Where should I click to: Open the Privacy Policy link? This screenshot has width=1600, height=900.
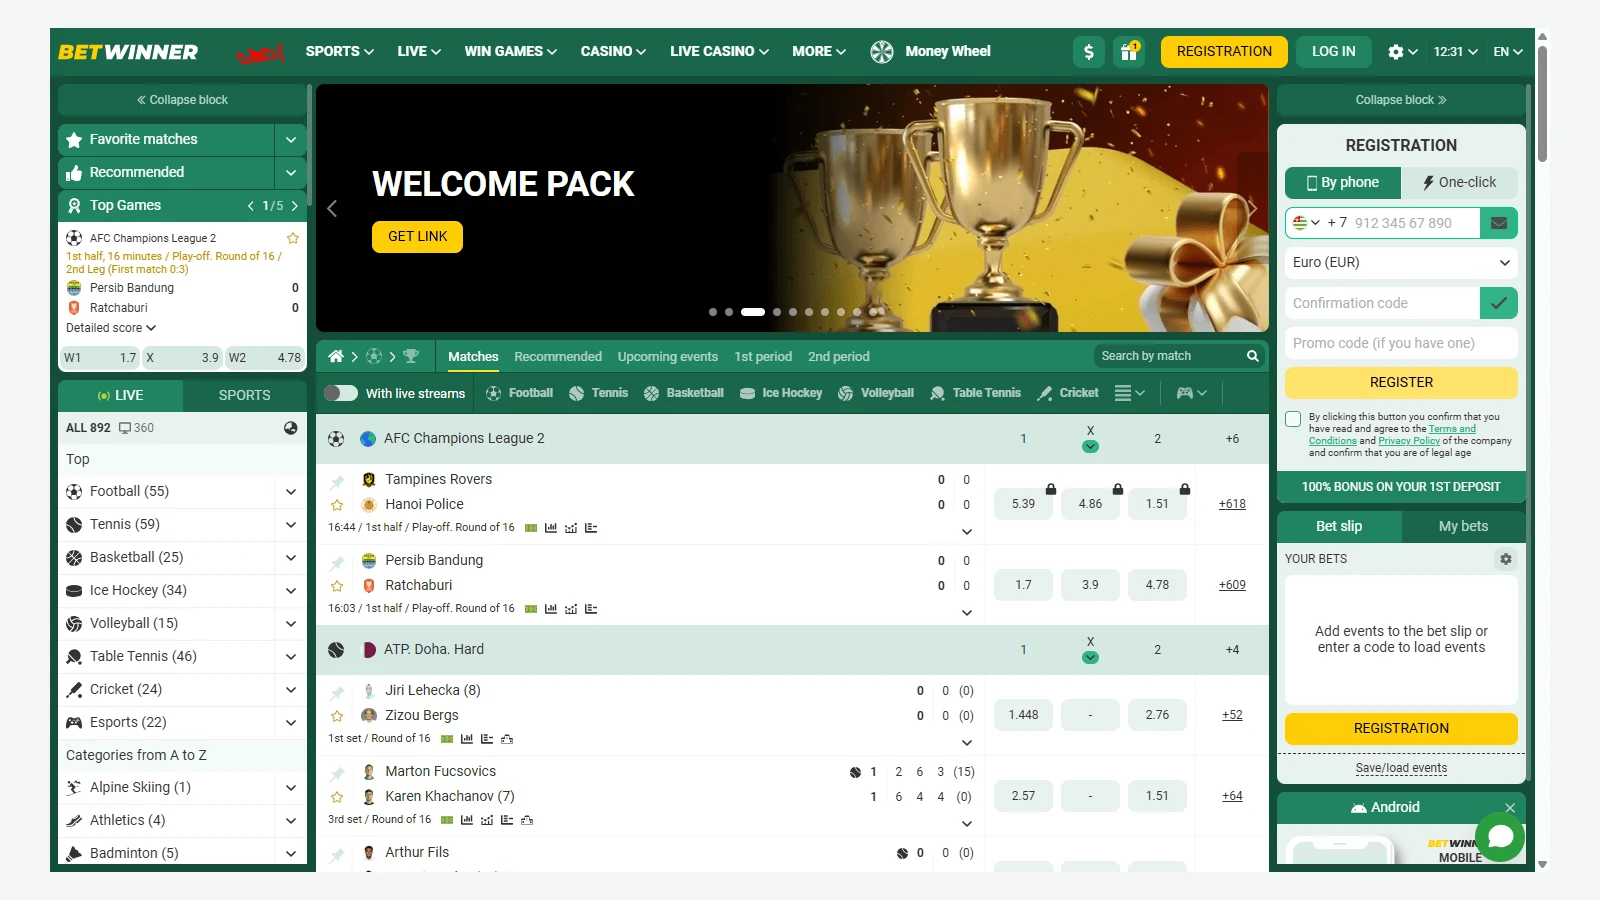pos(1409,441)
